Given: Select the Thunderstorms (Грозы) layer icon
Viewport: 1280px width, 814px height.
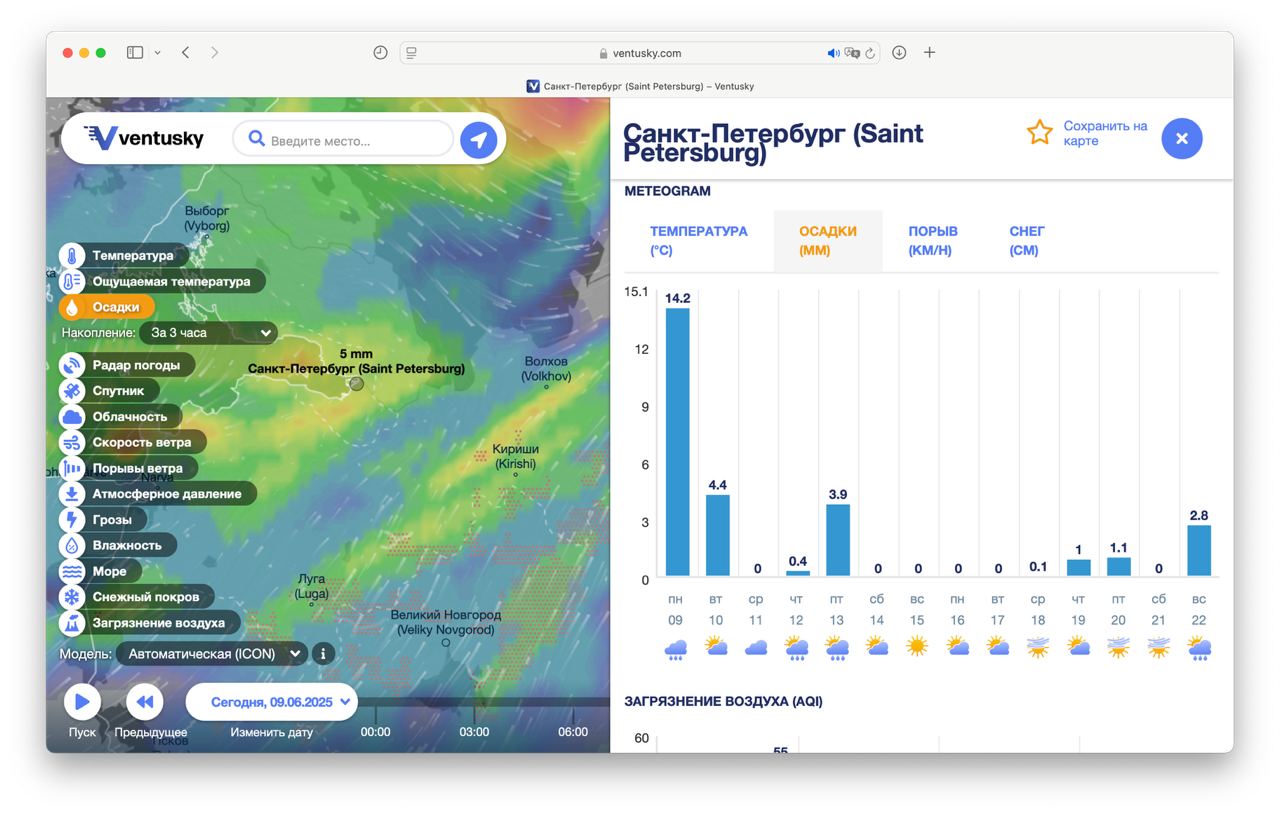Looking at the screenshot, I should point(72,520).
